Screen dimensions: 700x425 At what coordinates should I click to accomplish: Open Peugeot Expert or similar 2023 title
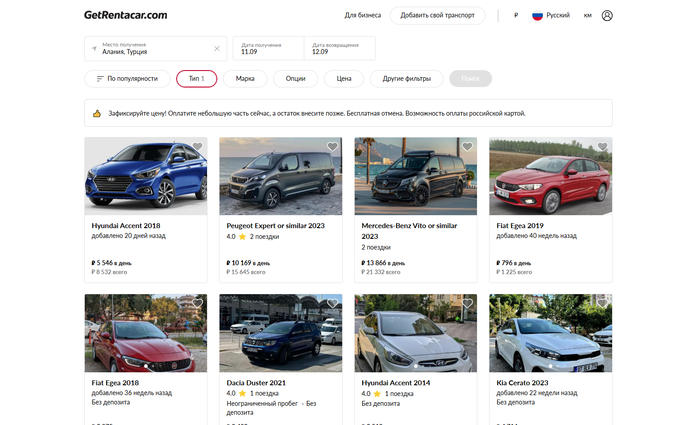[275, 226]
